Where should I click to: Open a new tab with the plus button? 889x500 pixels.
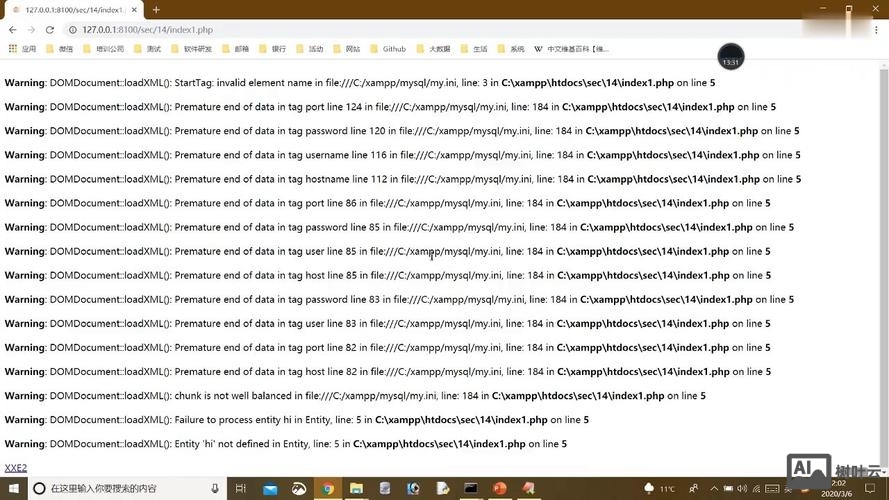tap(156, 9)
